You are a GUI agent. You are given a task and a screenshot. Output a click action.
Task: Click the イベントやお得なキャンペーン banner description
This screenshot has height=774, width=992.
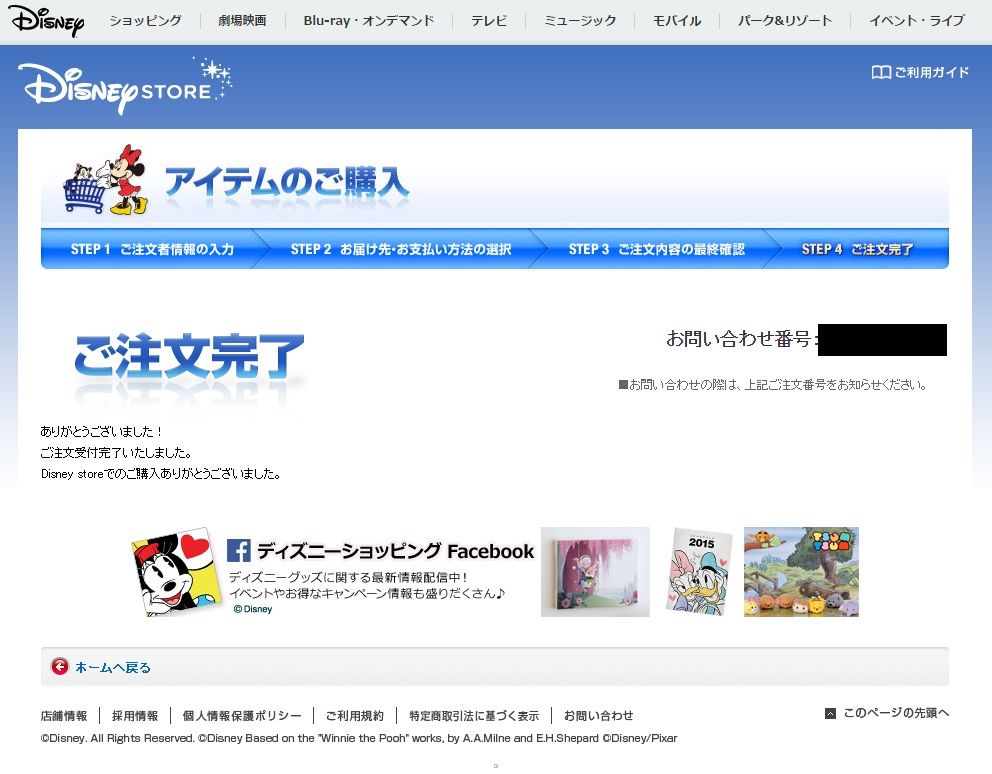pos(367,594)
